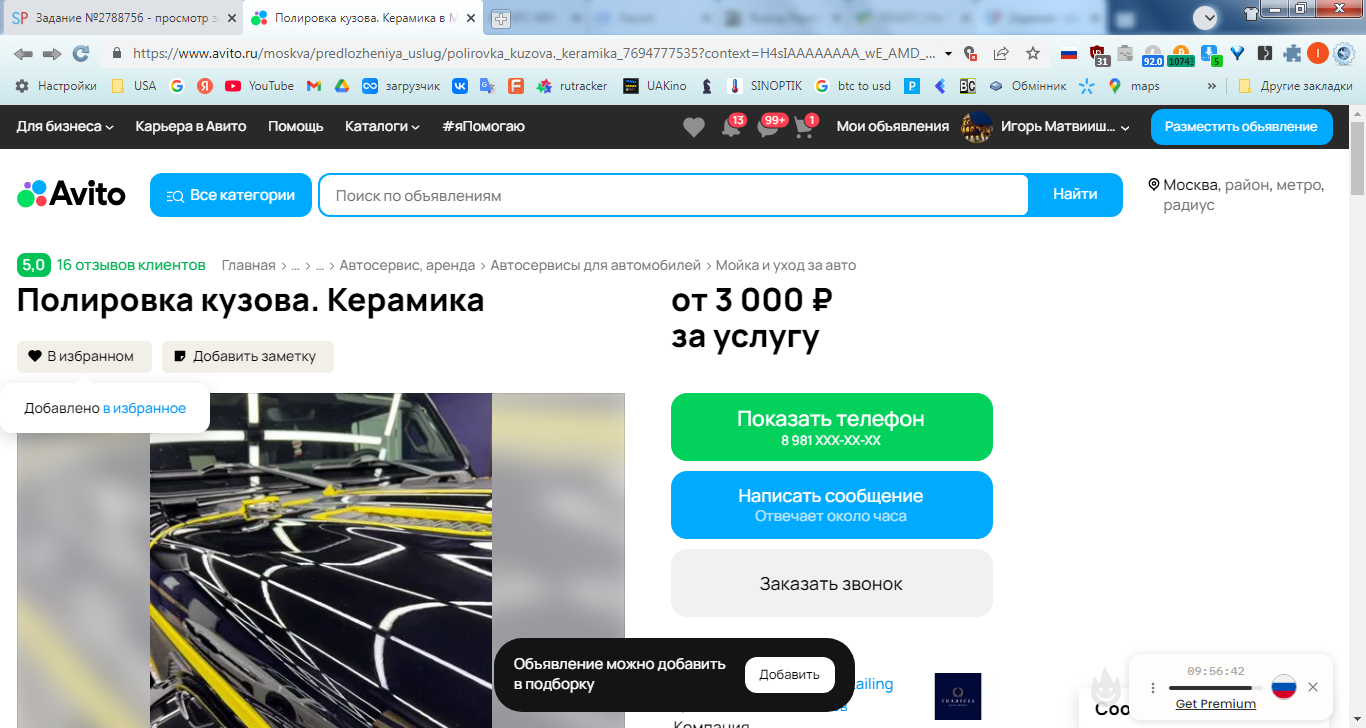The height and width of the screenshot is (728, 1366).
Task: Open Мои объявления in header
Action: point(892,126)
